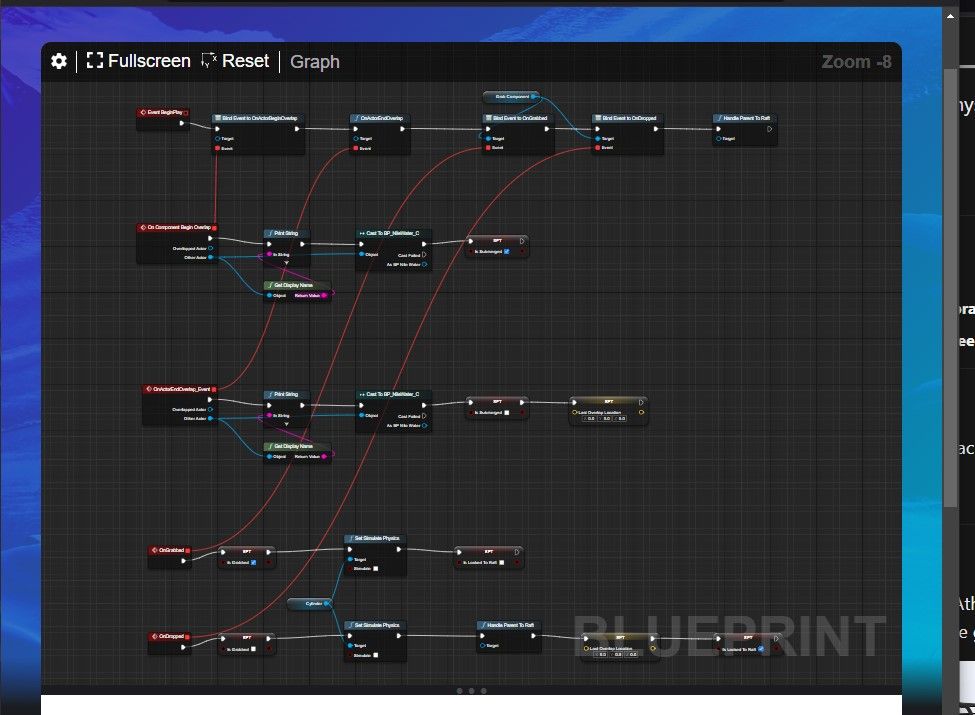Check Is Submerged in the end-overlap SET node
The width and height of the screenshot is (975, 715).
(x=507, y=413)
